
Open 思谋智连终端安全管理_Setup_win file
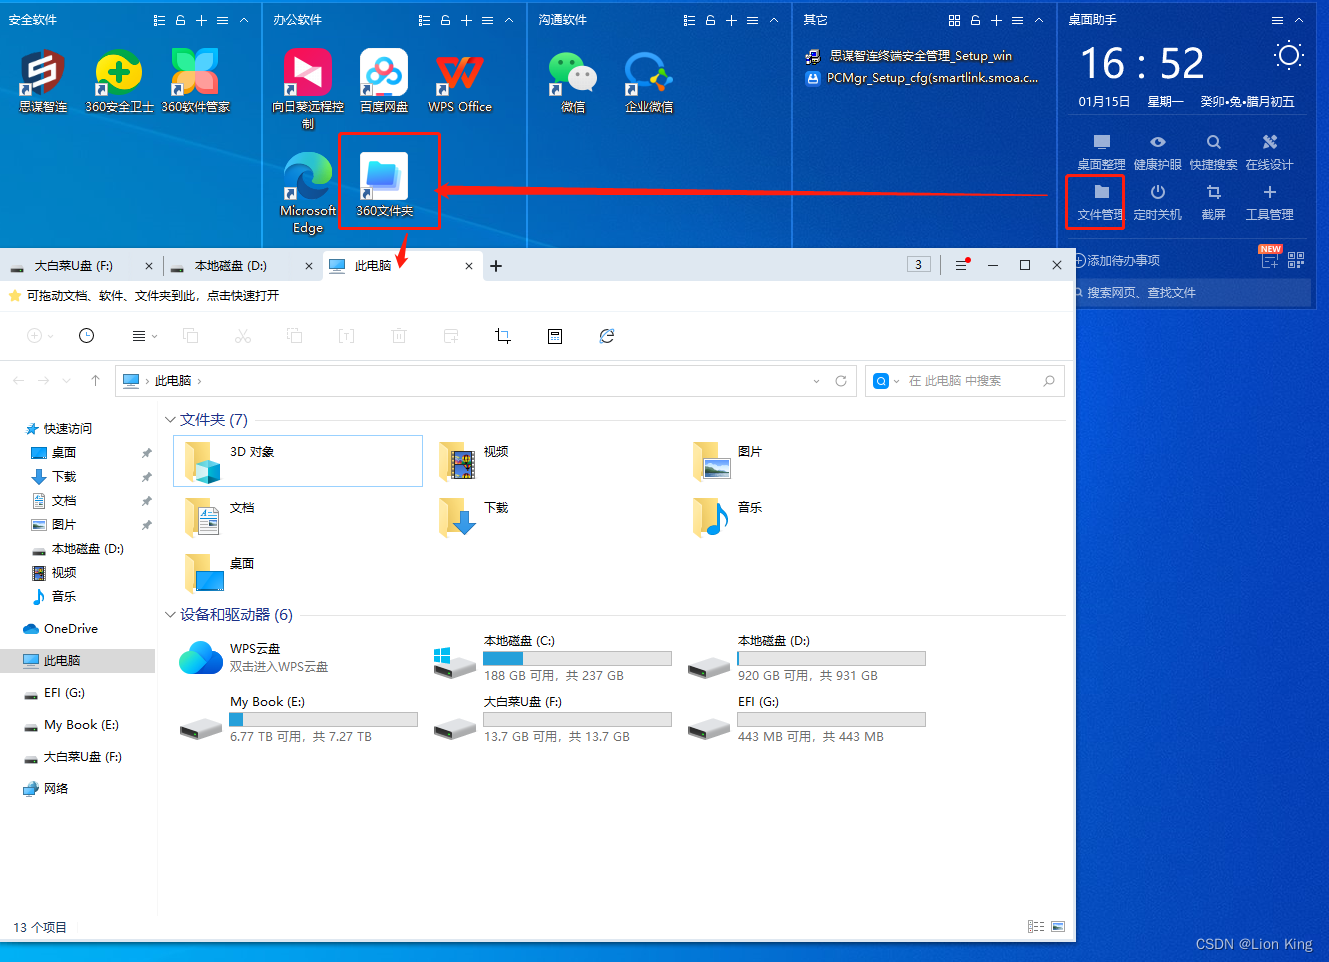point(909,56)
